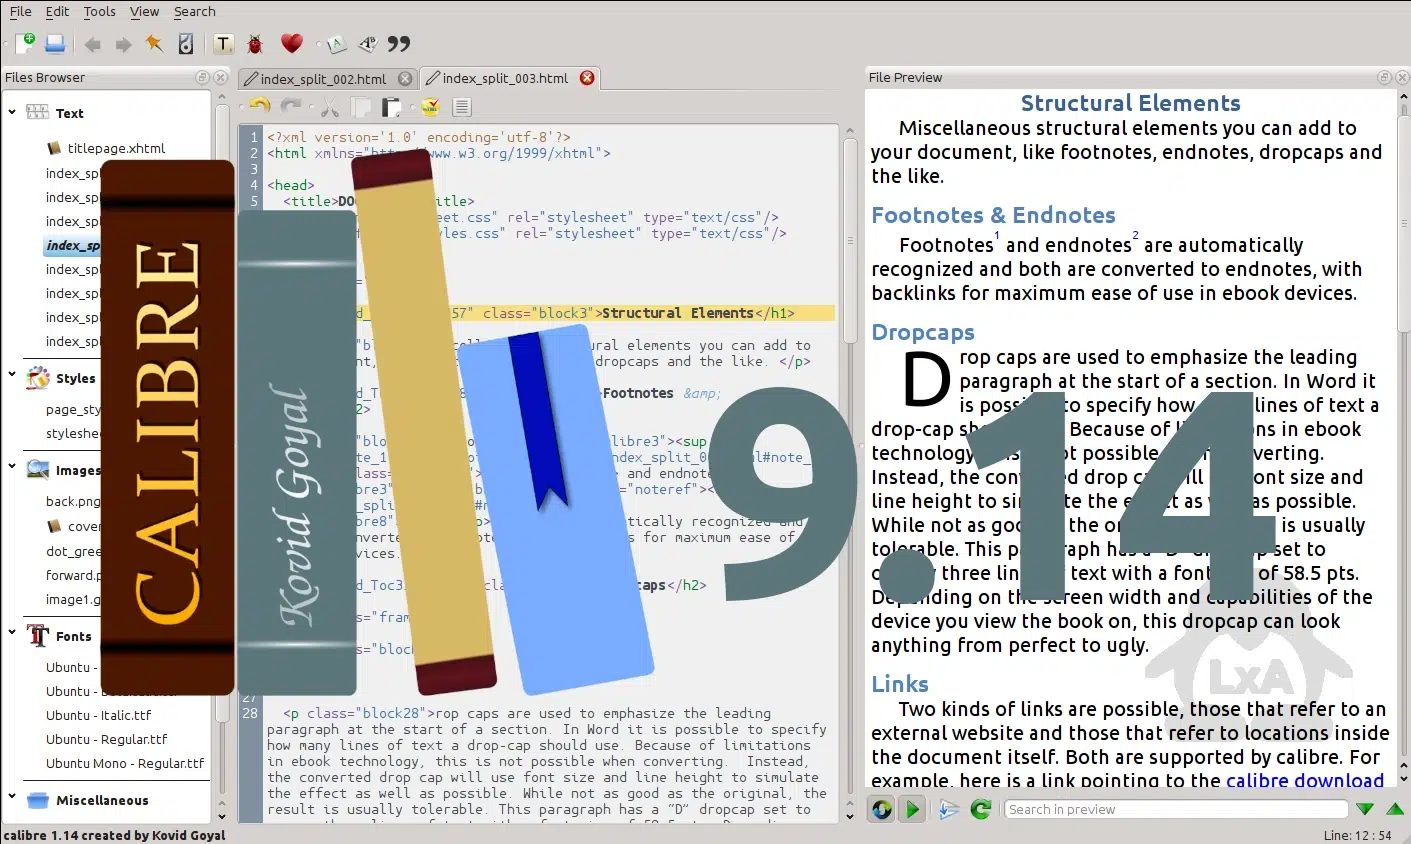1411x844 pixels.
Task: Collapse the Text section in Files Browser
Action: click(12, 113)
